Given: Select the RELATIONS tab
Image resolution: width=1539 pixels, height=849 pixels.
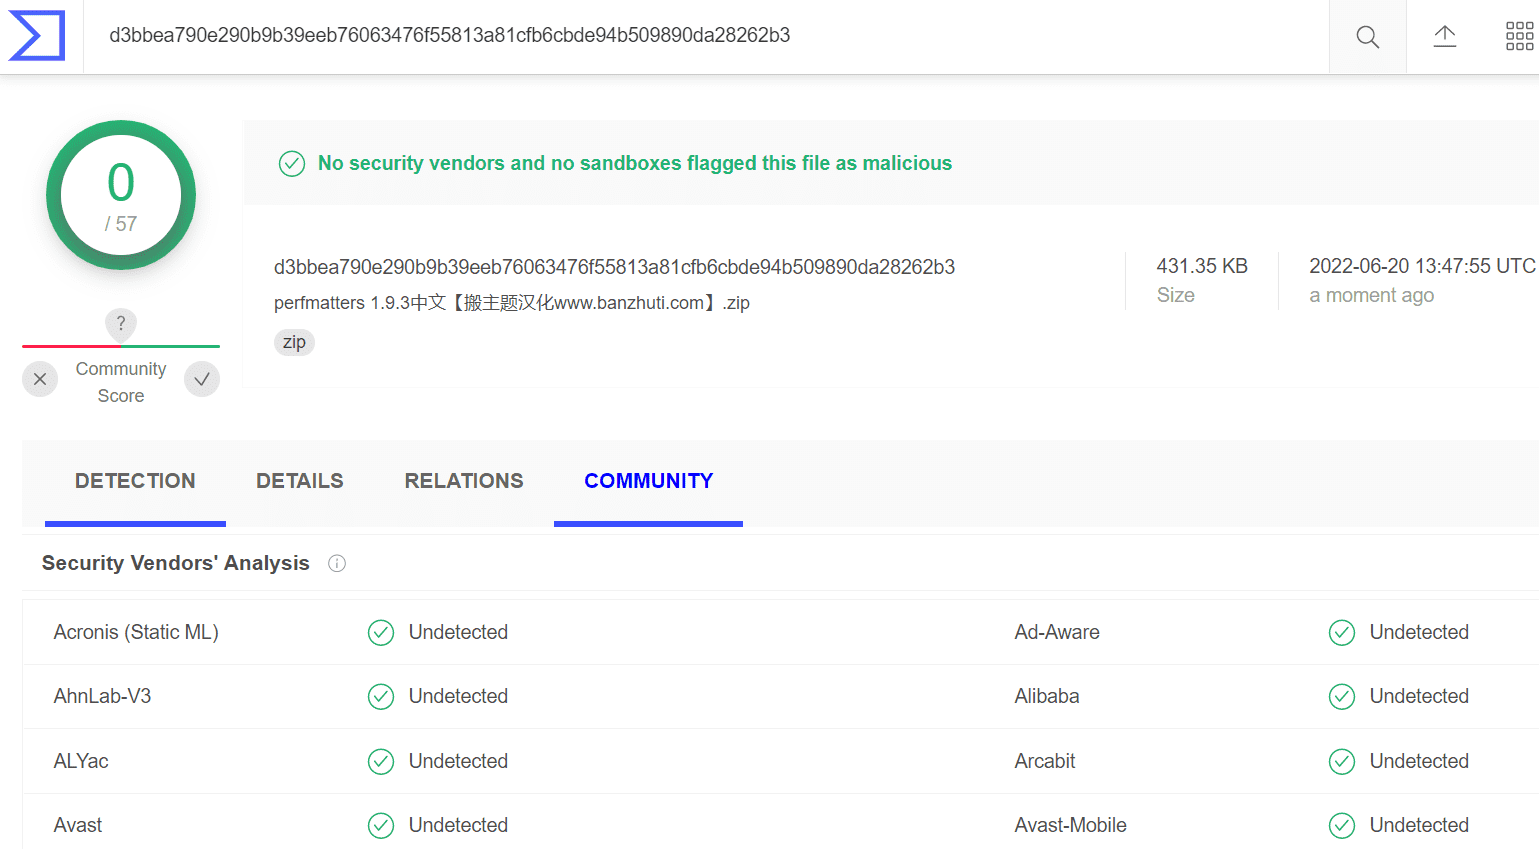Looking at the screenshot, I should pyautogui.click(x=464, y=481).
